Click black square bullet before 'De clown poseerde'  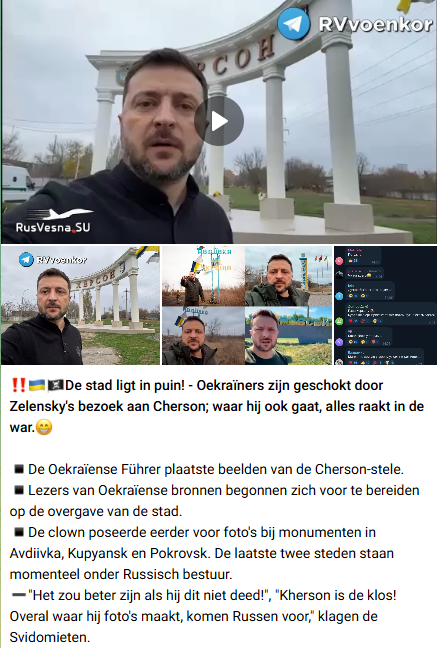[x=18, y=532]
